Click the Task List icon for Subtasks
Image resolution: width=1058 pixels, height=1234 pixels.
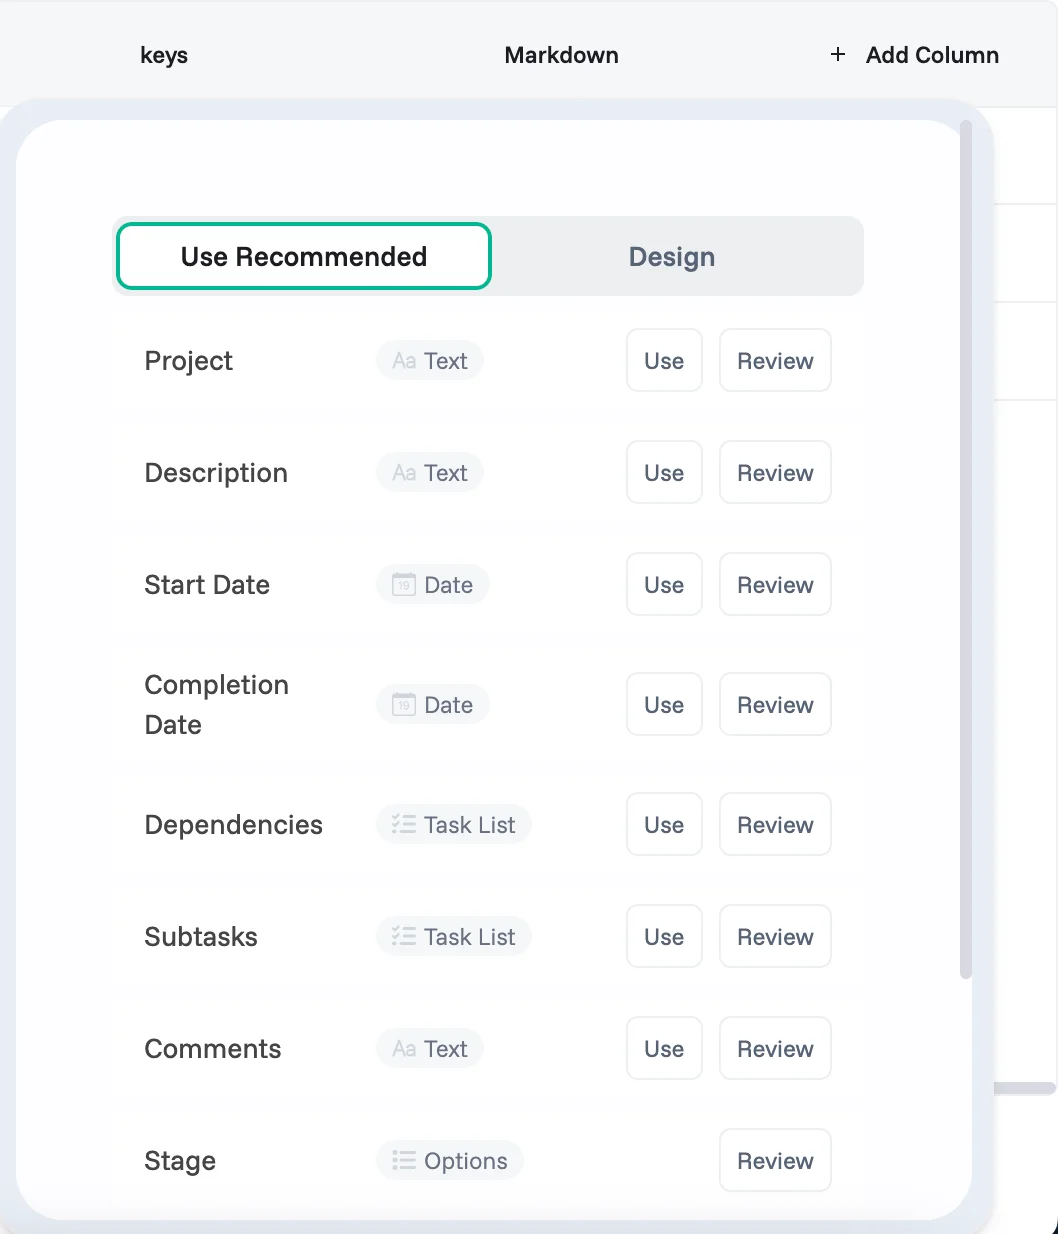[x=404, y=937]
